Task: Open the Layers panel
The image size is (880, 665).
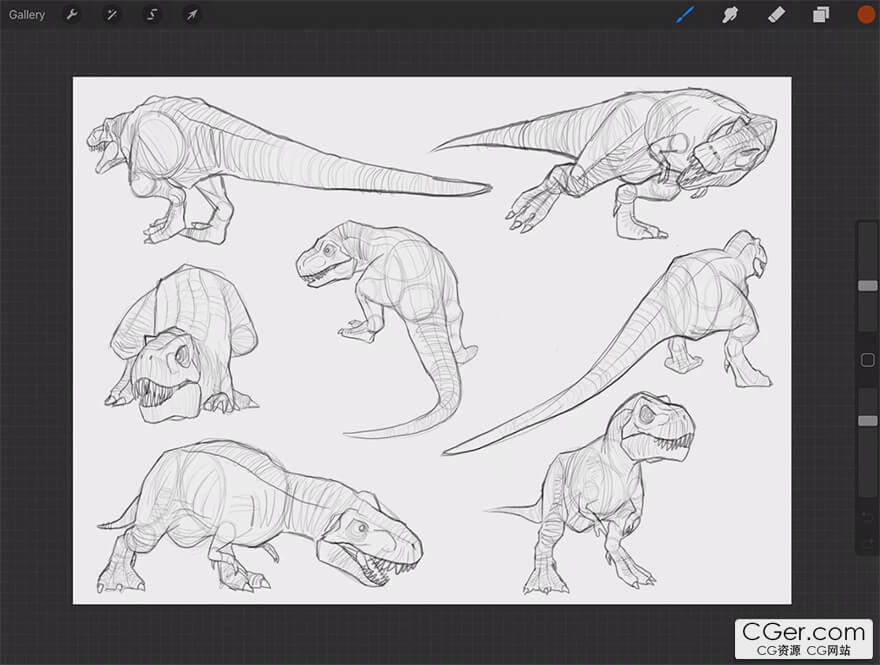Action: click(821, 15)
